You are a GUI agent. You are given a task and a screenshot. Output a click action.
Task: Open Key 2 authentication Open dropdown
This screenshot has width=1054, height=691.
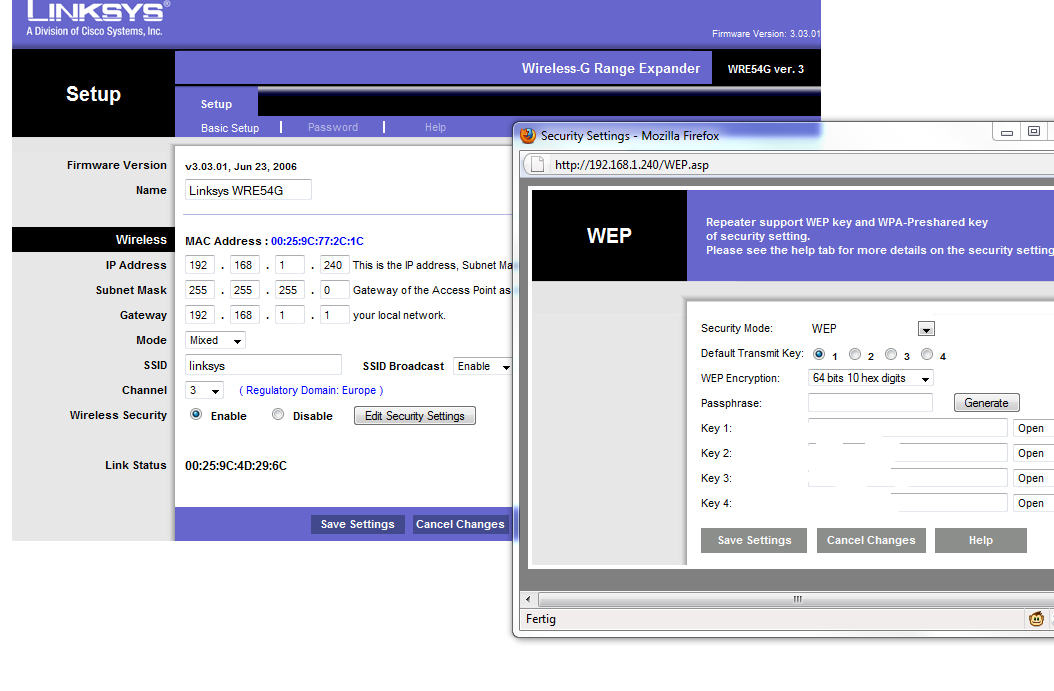1033,453
